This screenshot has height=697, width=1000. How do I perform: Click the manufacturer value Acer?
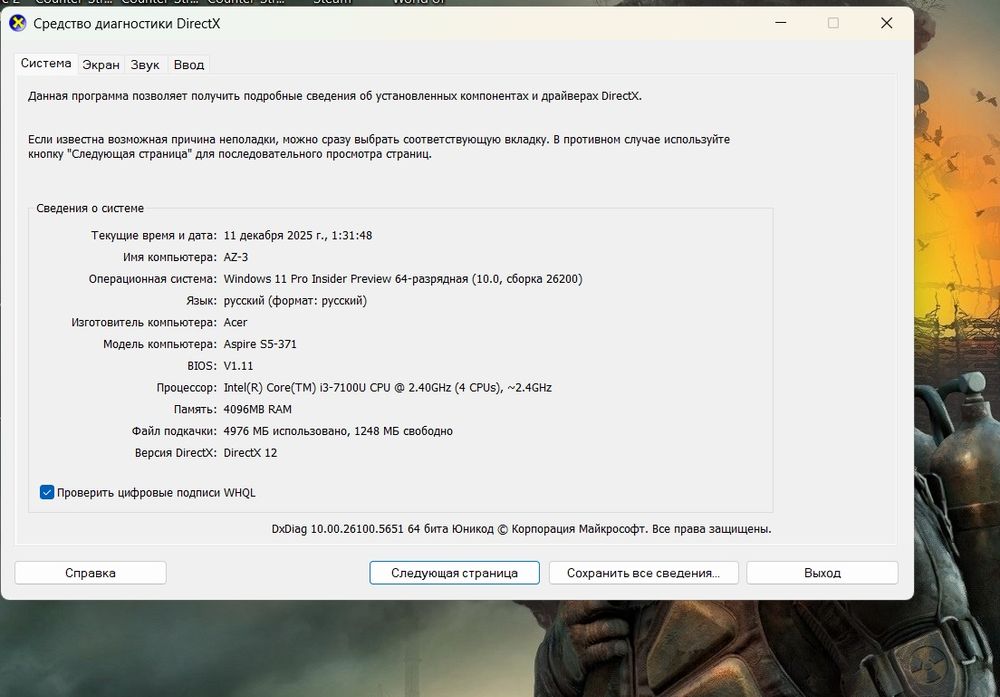click(x=235, y=322)
